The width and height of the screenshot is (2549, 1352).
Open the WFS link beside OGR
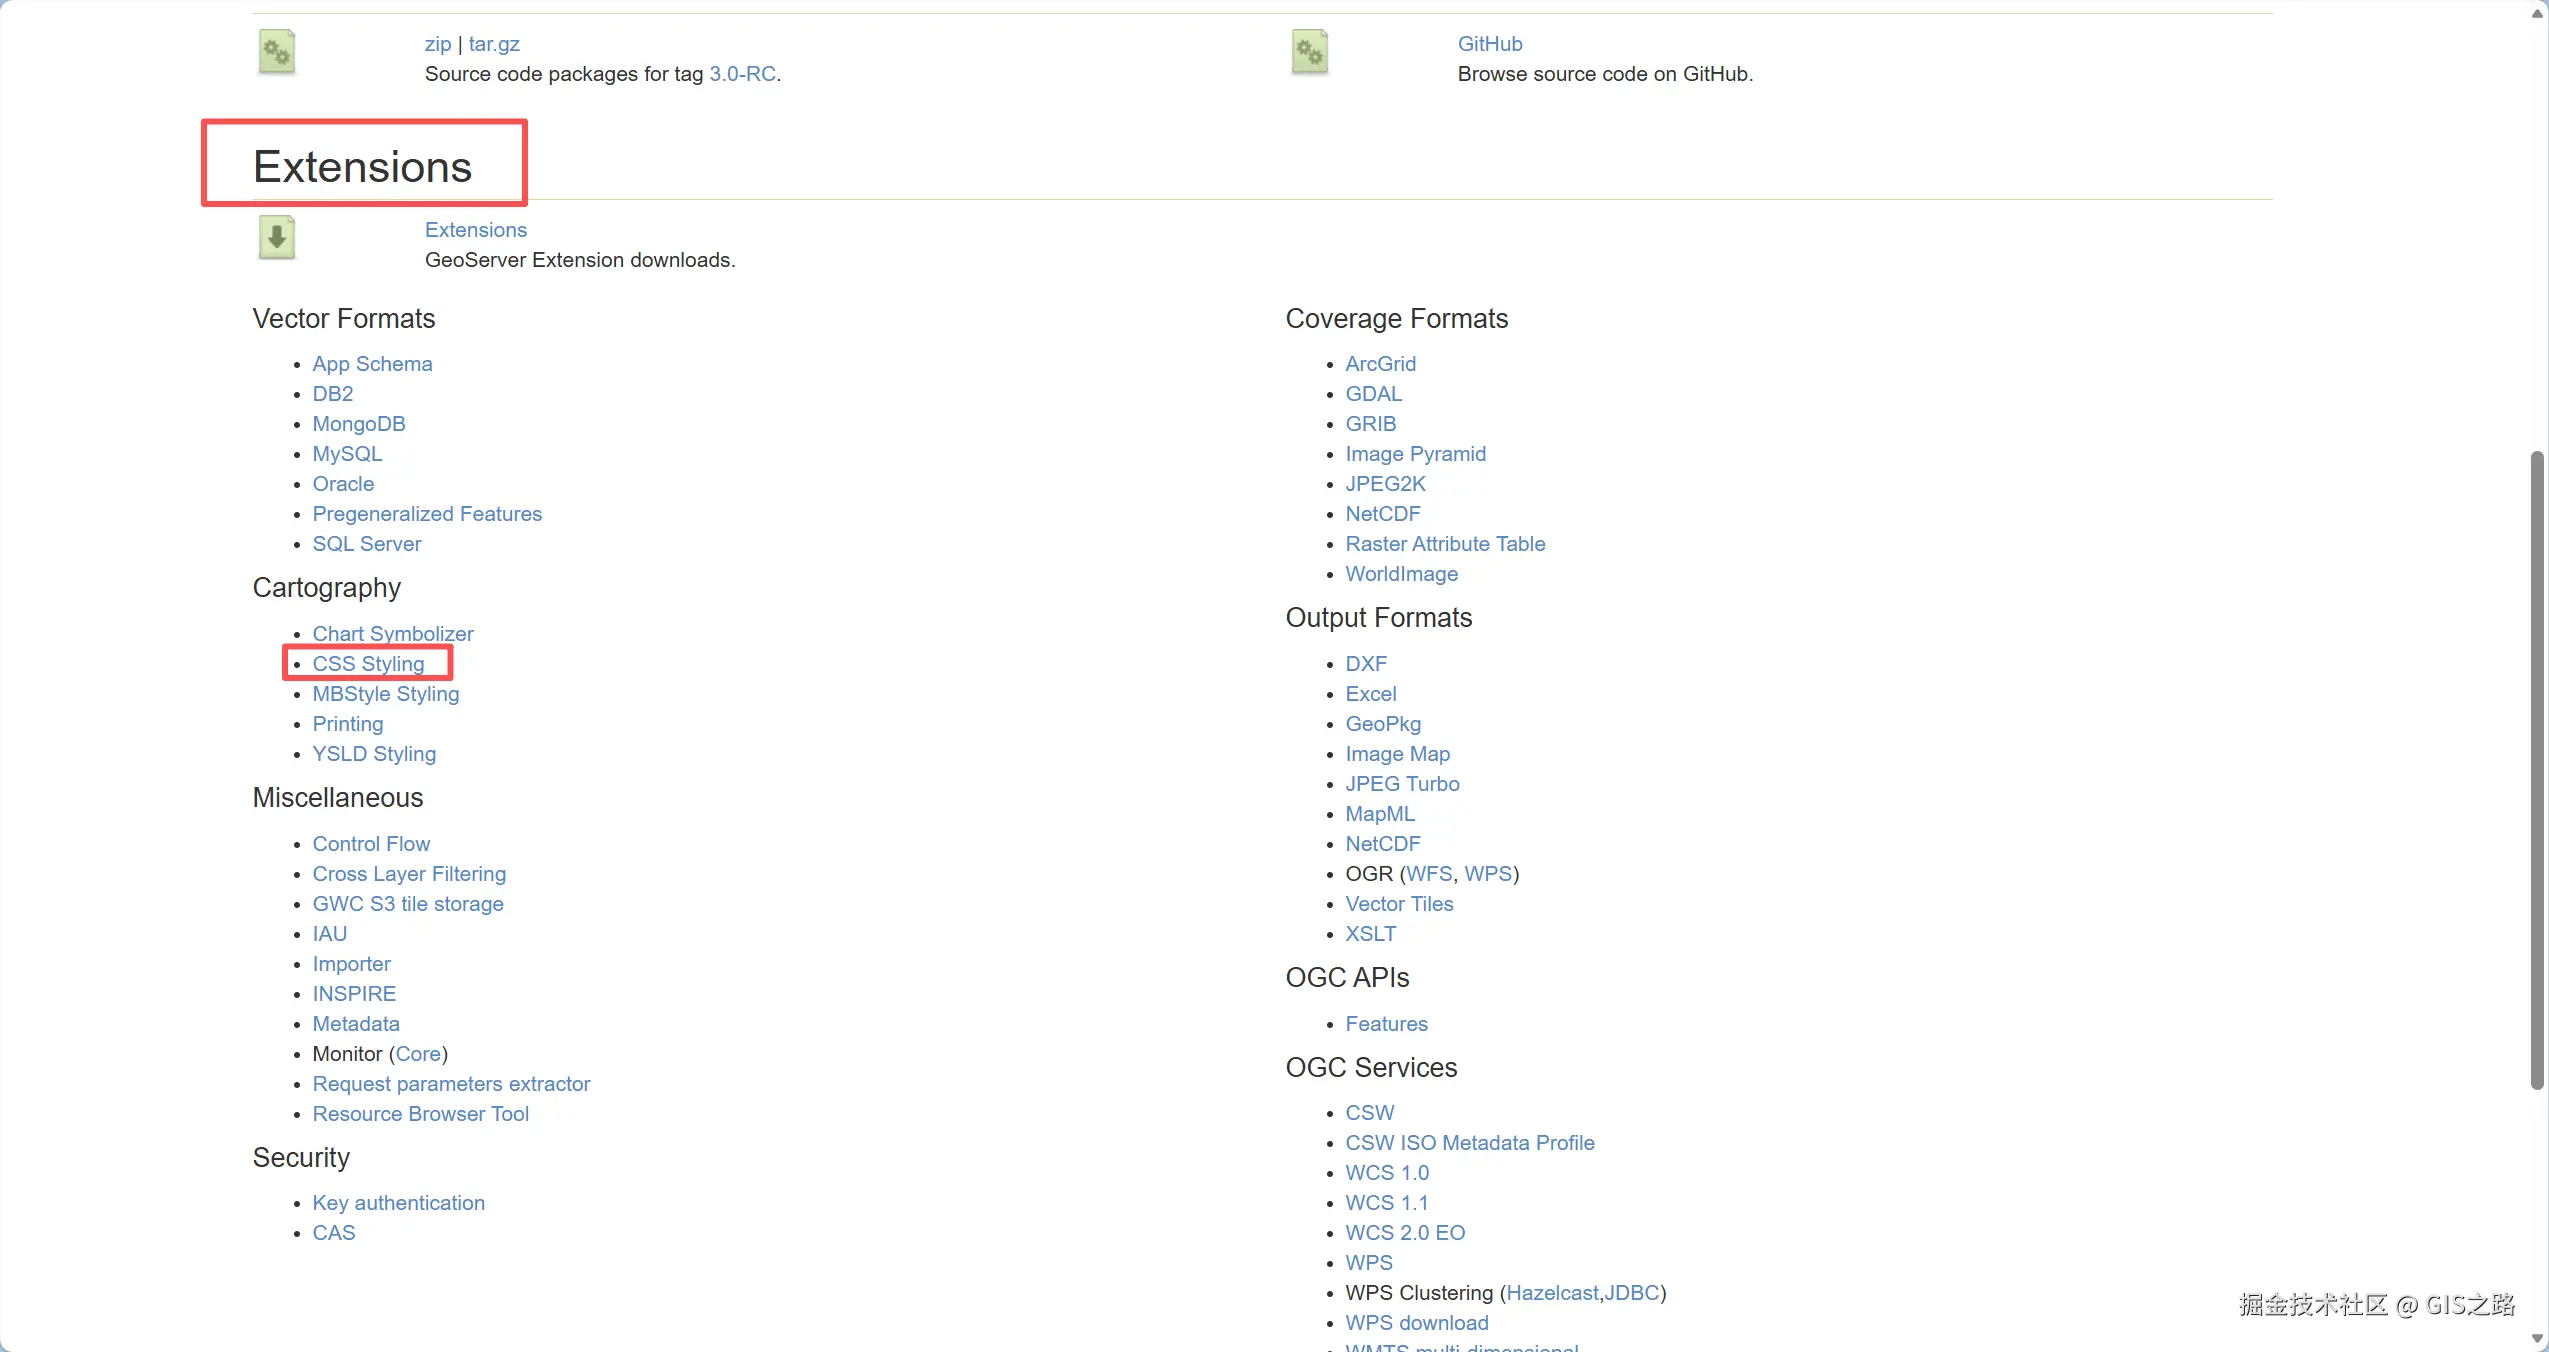tap(1428, 874)
